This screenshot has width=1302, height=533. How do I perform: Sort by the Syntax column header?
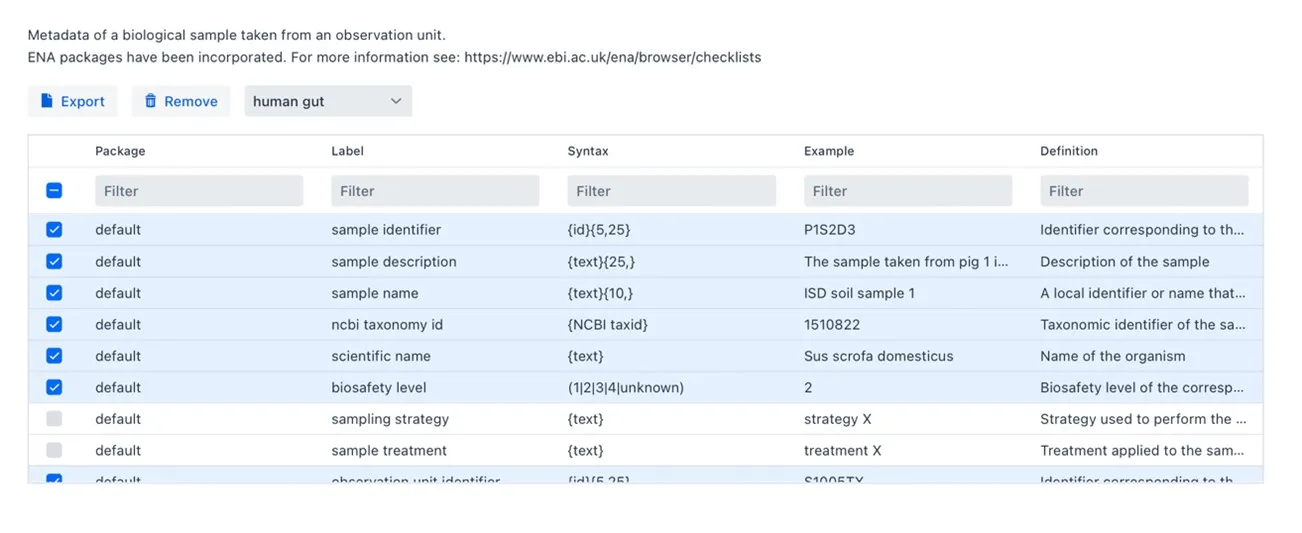588,151
